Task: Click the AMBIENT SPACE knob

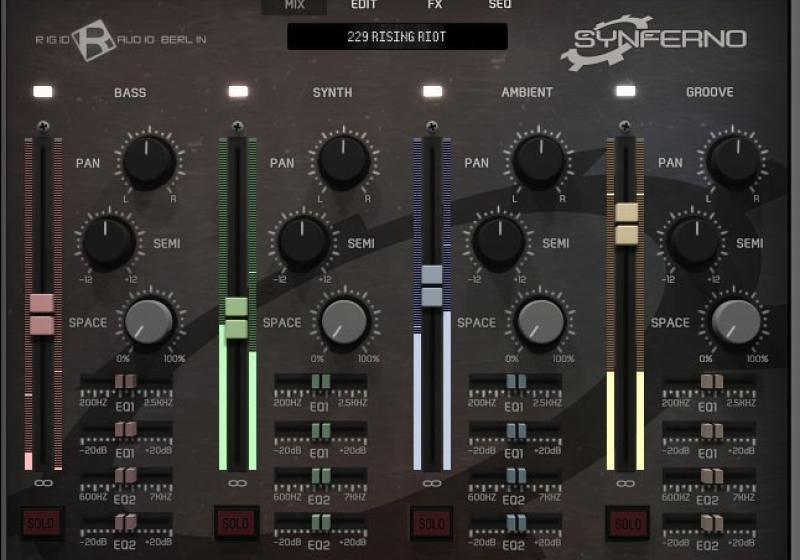Action: point(540,323)
